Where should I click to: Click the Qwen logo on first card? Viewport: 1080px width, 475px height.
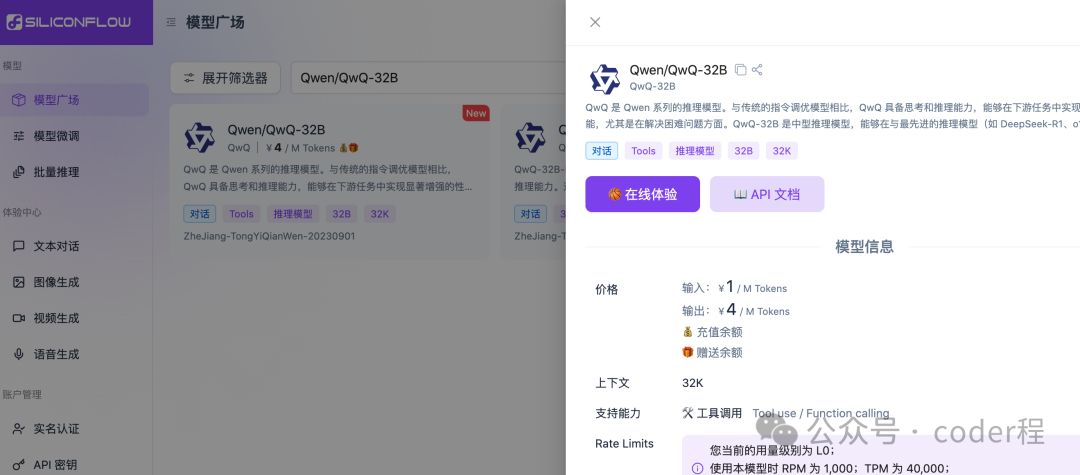[200, 138]
